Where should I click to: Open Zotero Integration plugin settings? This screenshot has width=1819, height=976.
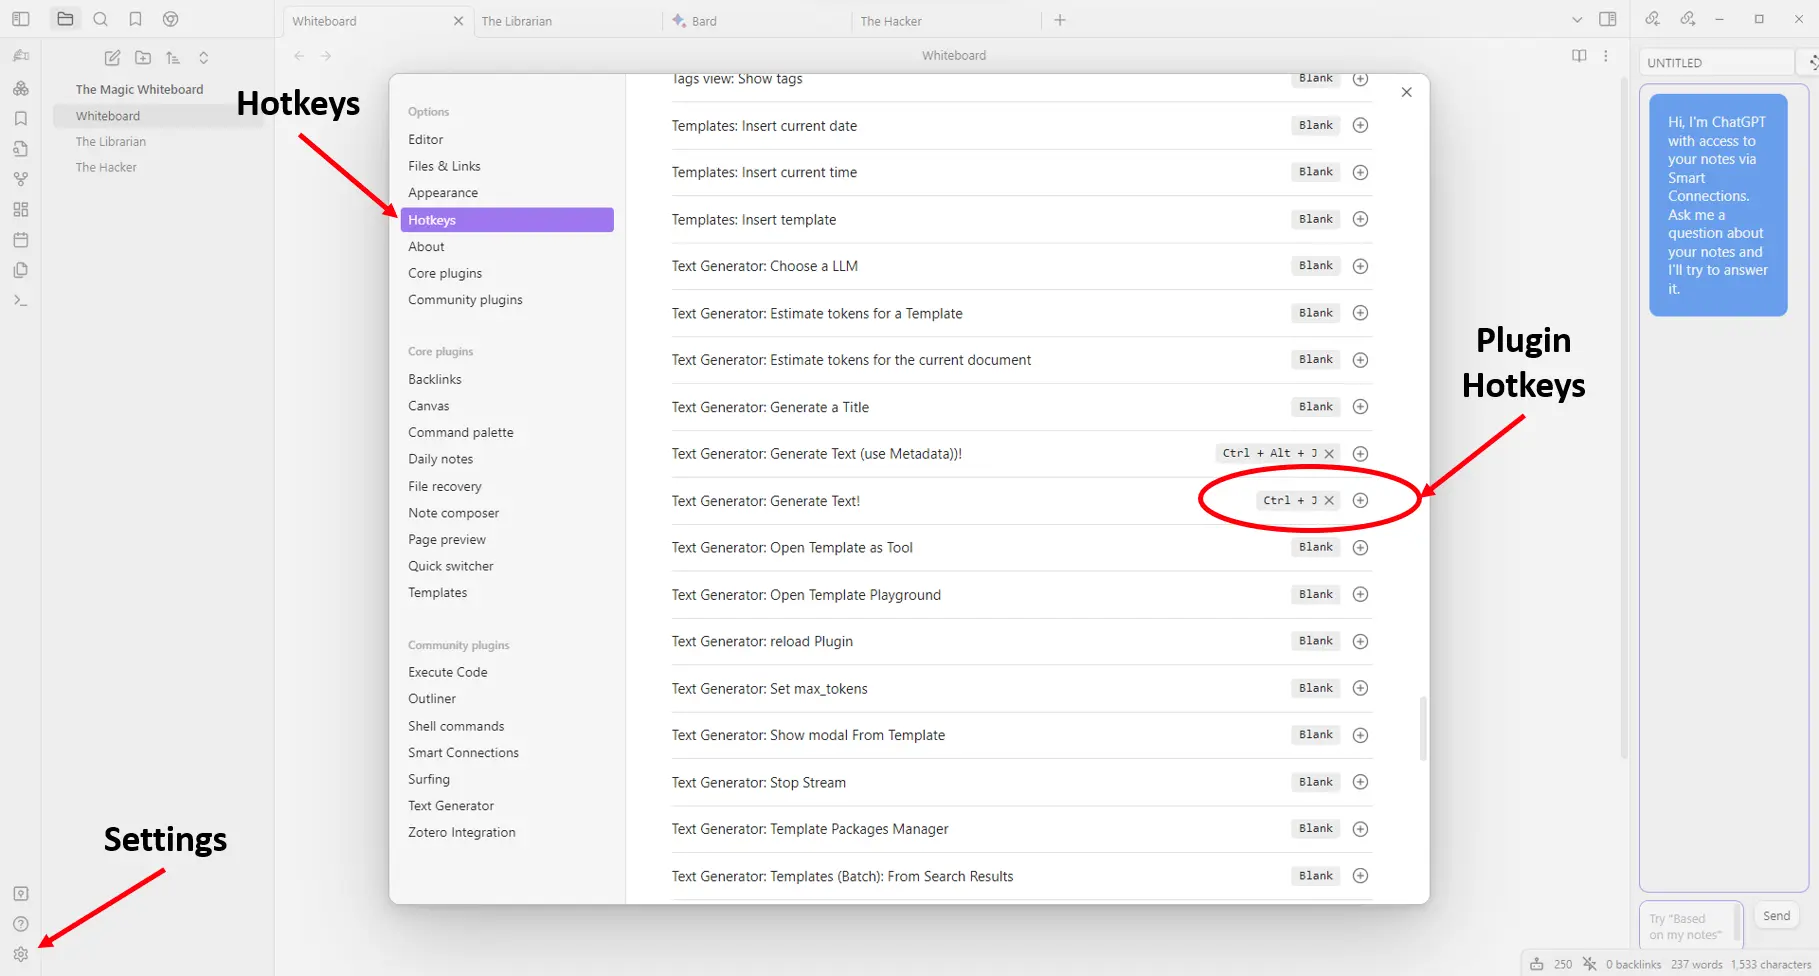coord(507,833)
